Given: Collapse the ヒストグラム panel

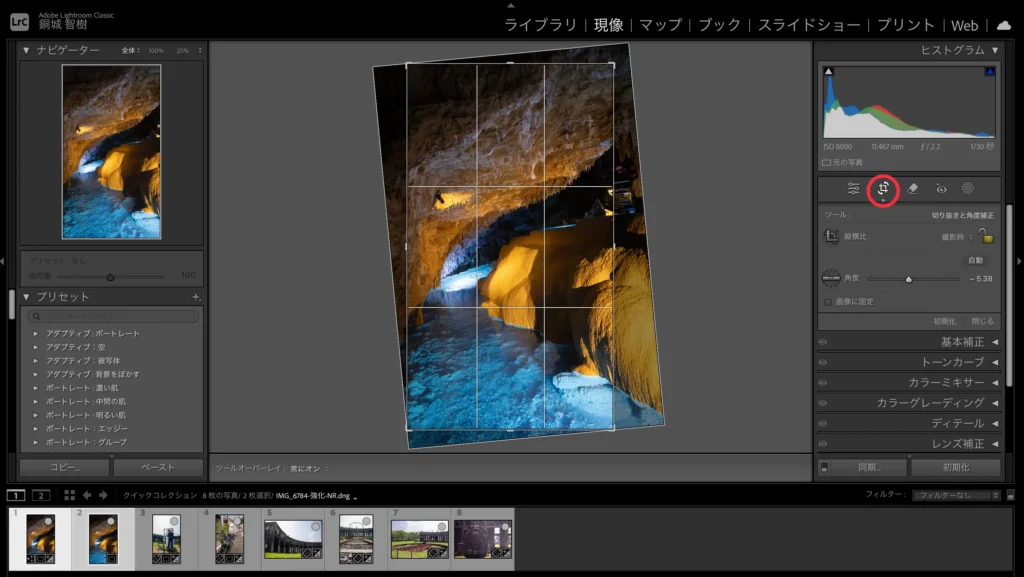Looking at the screenshot, I should coord(995,50).
